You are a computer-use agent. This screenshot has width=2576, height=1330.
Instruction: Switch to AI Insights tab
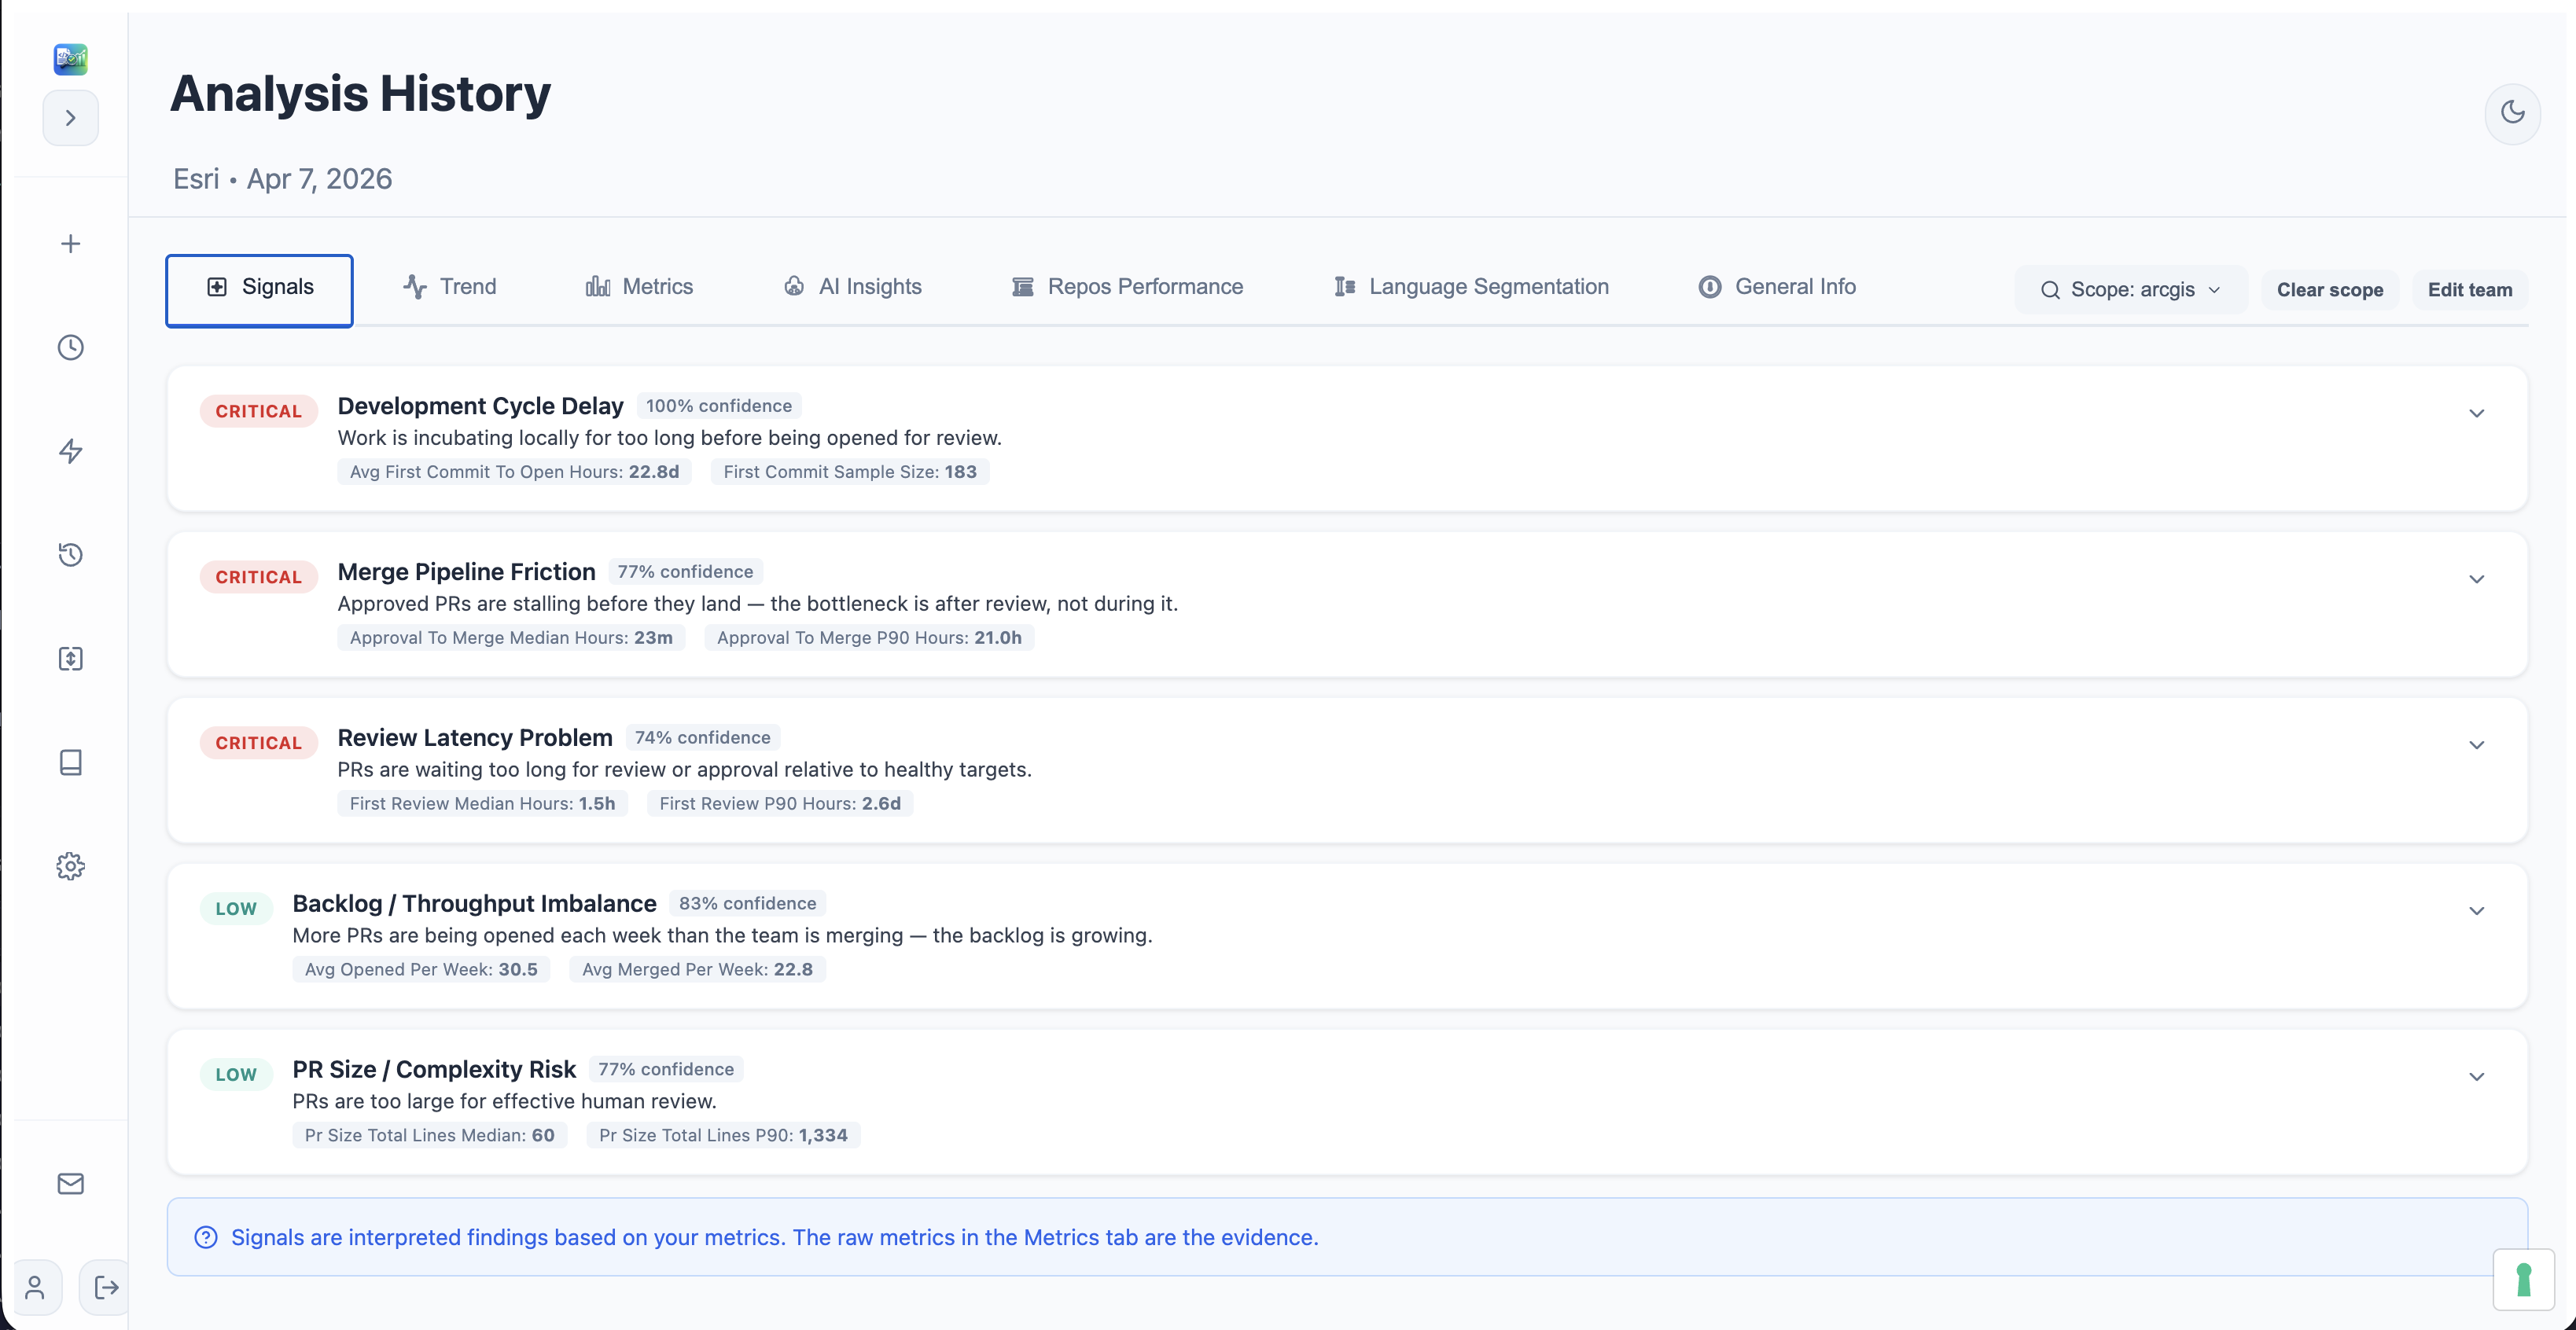[852, 287]
